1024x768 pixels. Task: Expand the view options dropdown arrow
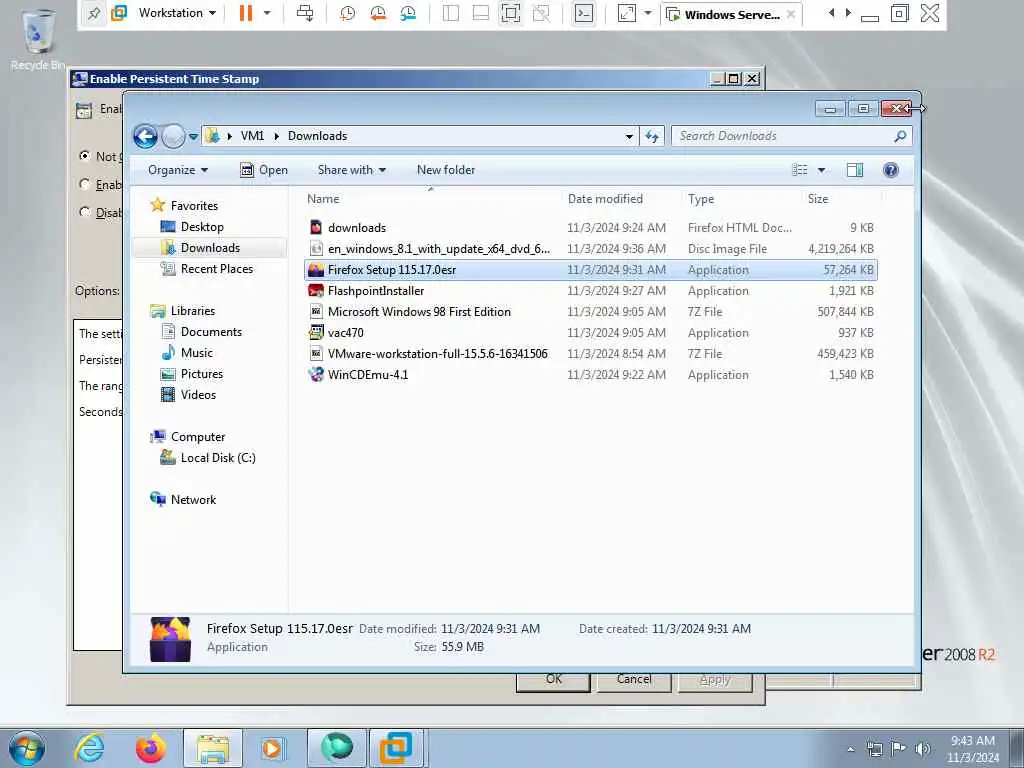coord(822,170)
